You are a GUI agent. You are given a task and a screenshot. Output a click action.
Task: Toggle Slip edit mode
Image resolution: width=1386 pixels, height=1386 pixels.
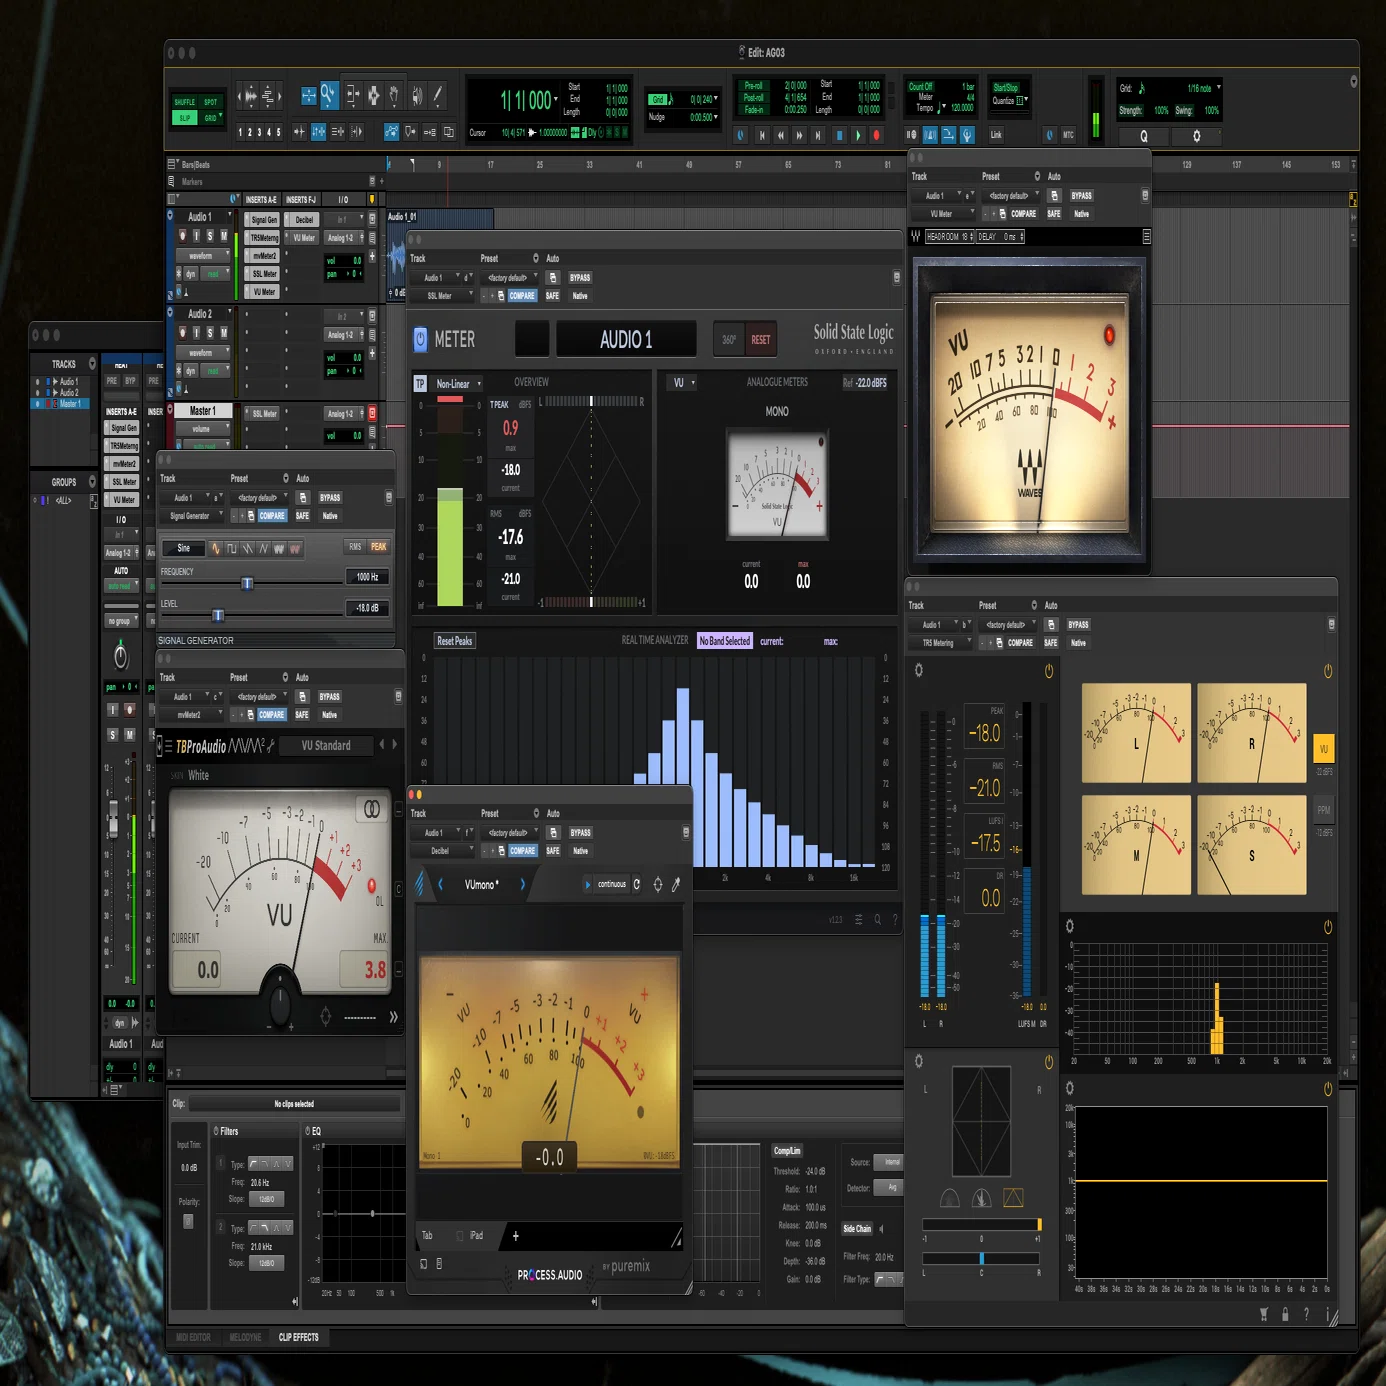coord(185,118)
